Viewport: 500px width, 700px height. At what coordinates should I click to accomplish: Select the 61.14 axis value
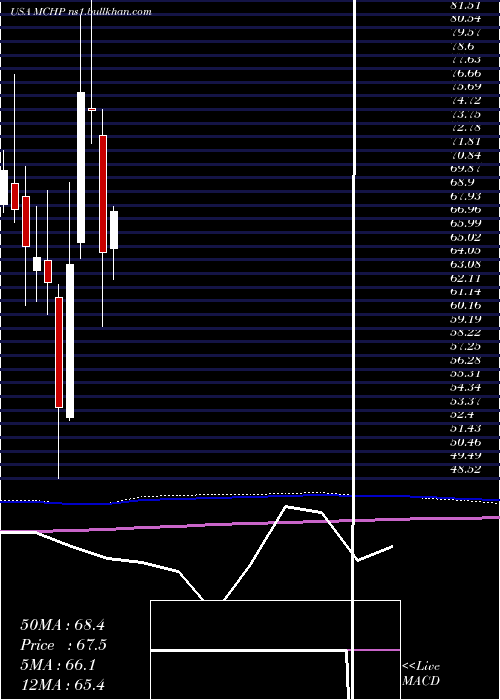tap(465, 292)
